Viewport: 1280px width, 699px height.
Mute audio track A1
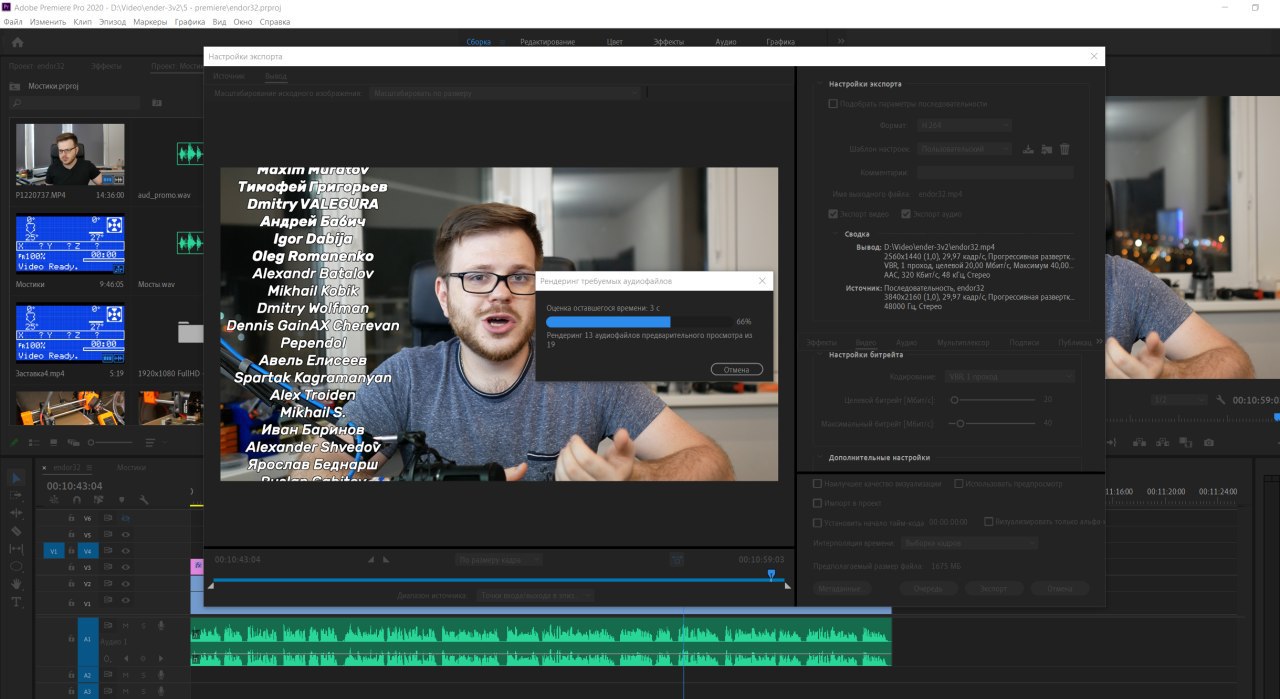coord(126,626)
